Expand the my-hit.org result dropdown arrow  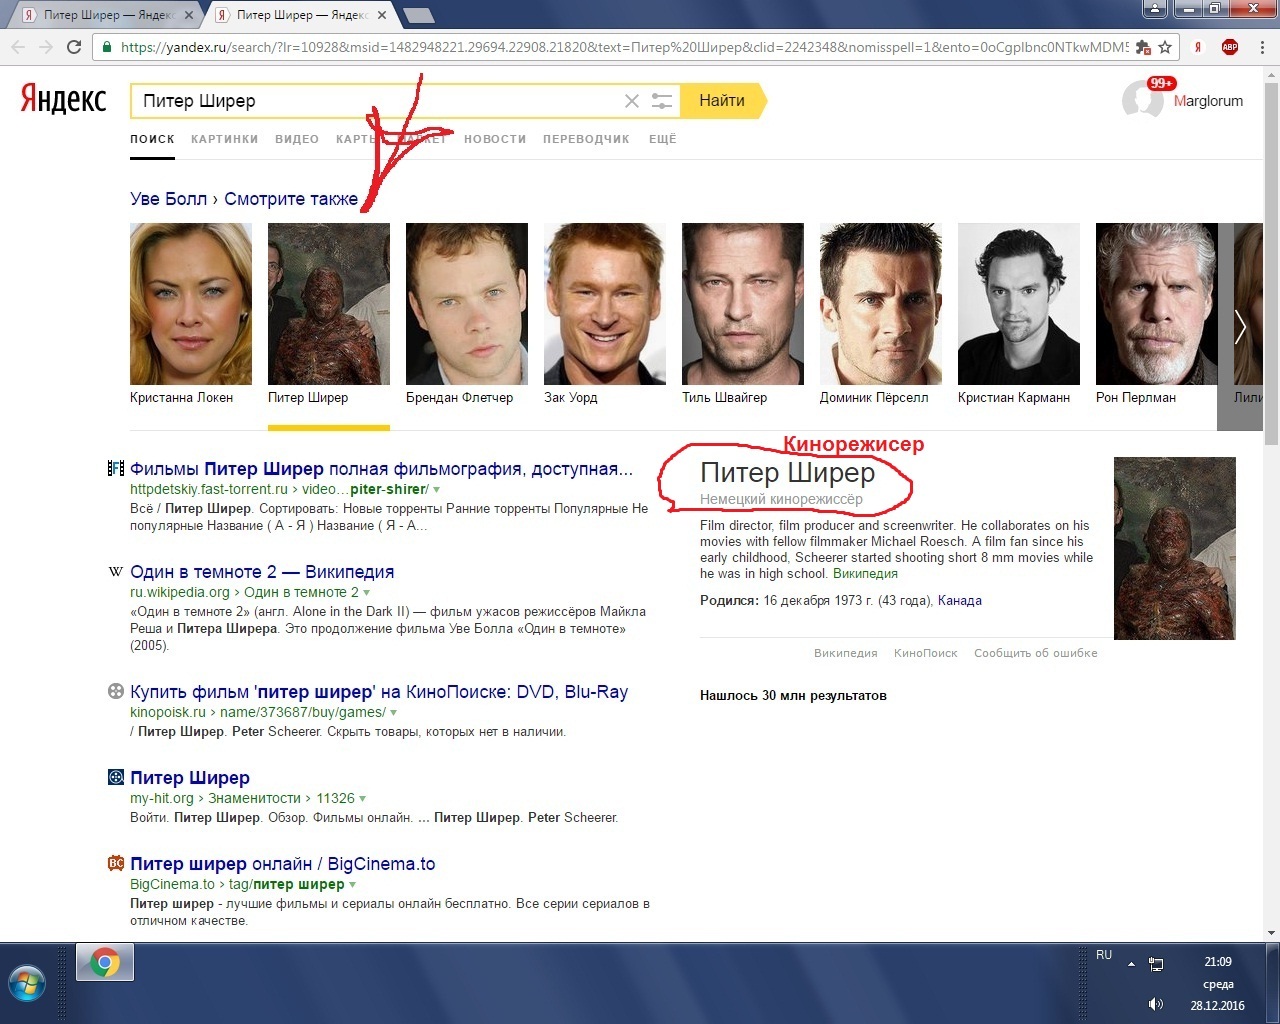coord(362,799)
